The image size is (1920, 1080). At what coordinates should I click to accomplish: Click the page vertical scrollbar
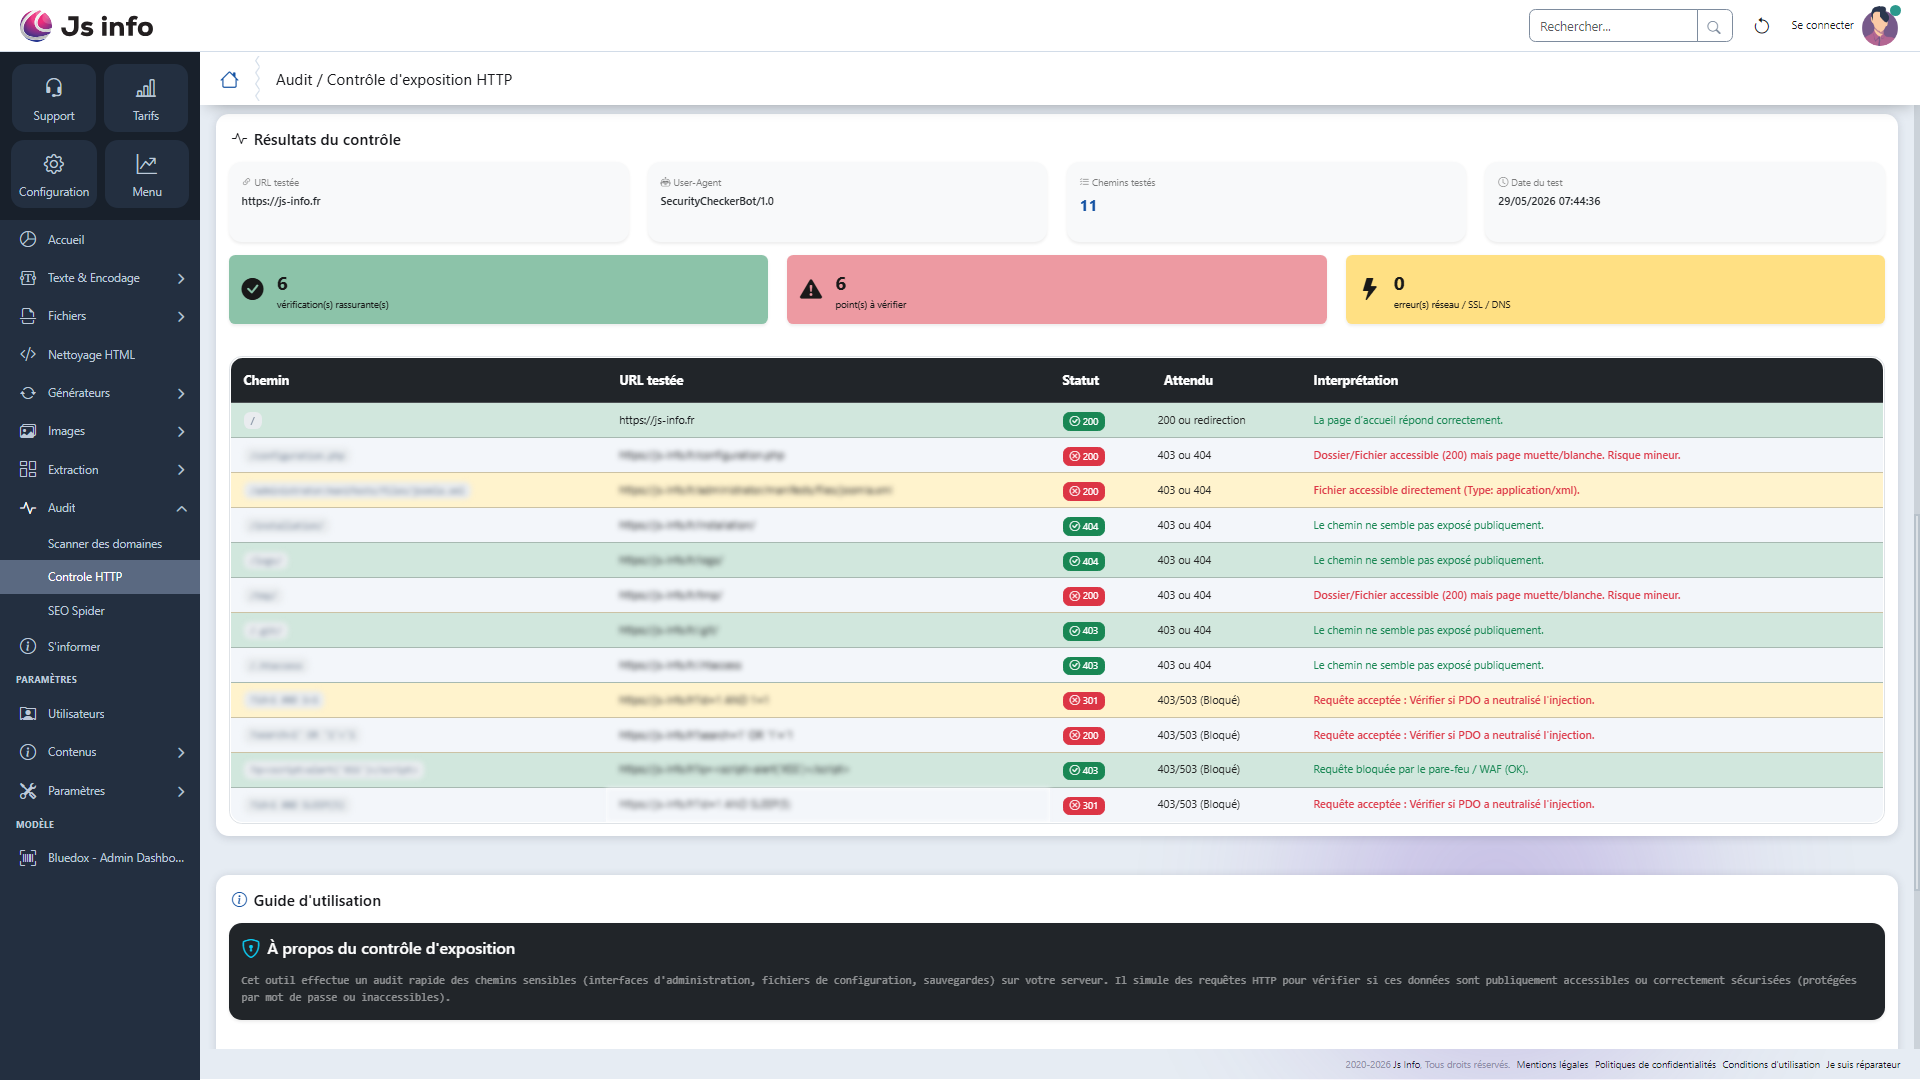point(1916,700)
